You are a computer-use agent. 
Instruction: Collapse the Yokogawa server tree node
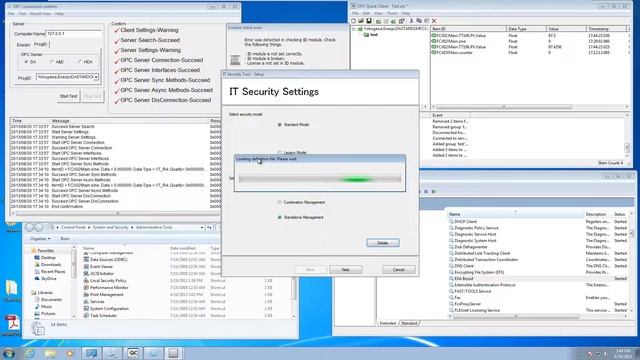click(354, 29)
